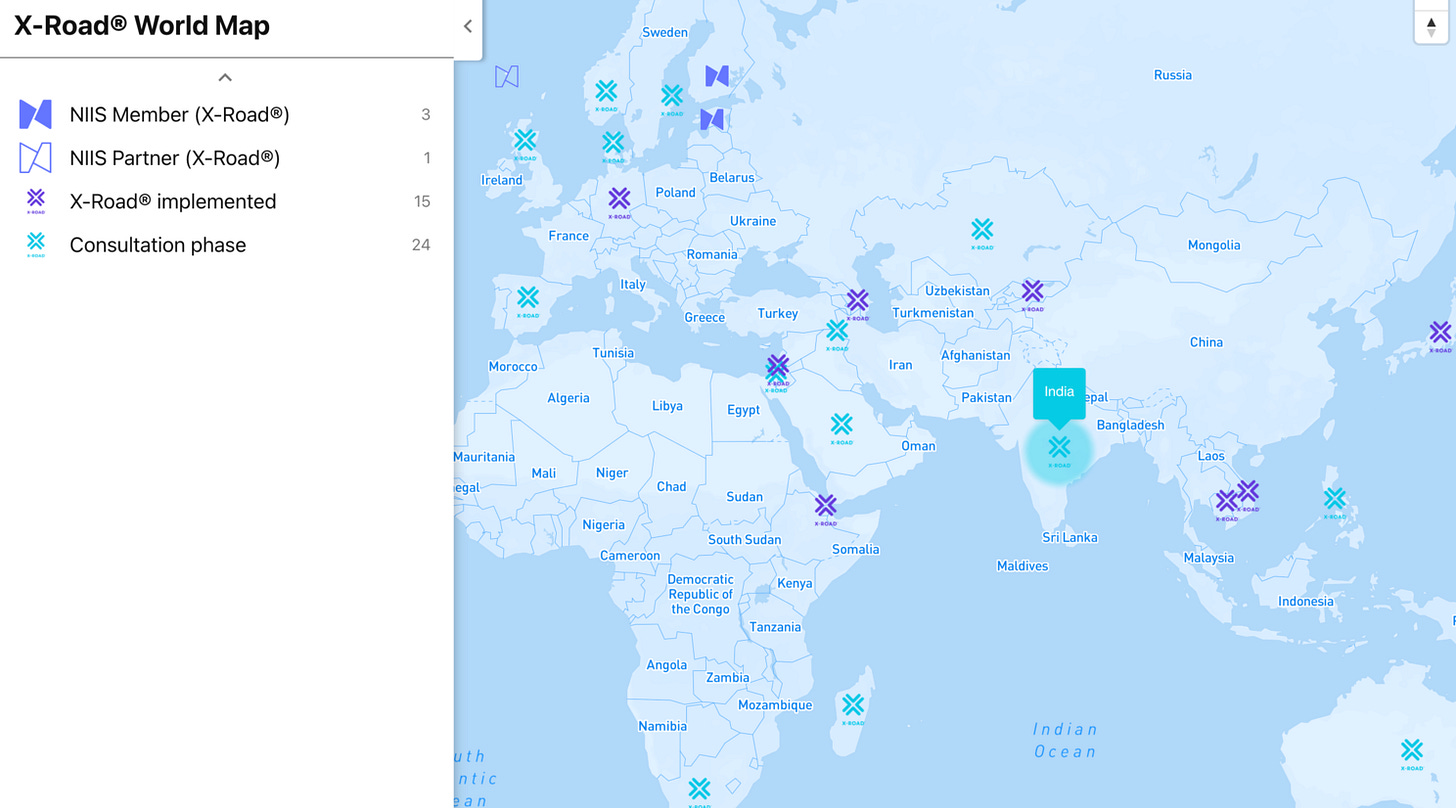Click the Uzbekistan country label
The height and width of the screenshot is (808, 1456).
click(x=957, y=291)
